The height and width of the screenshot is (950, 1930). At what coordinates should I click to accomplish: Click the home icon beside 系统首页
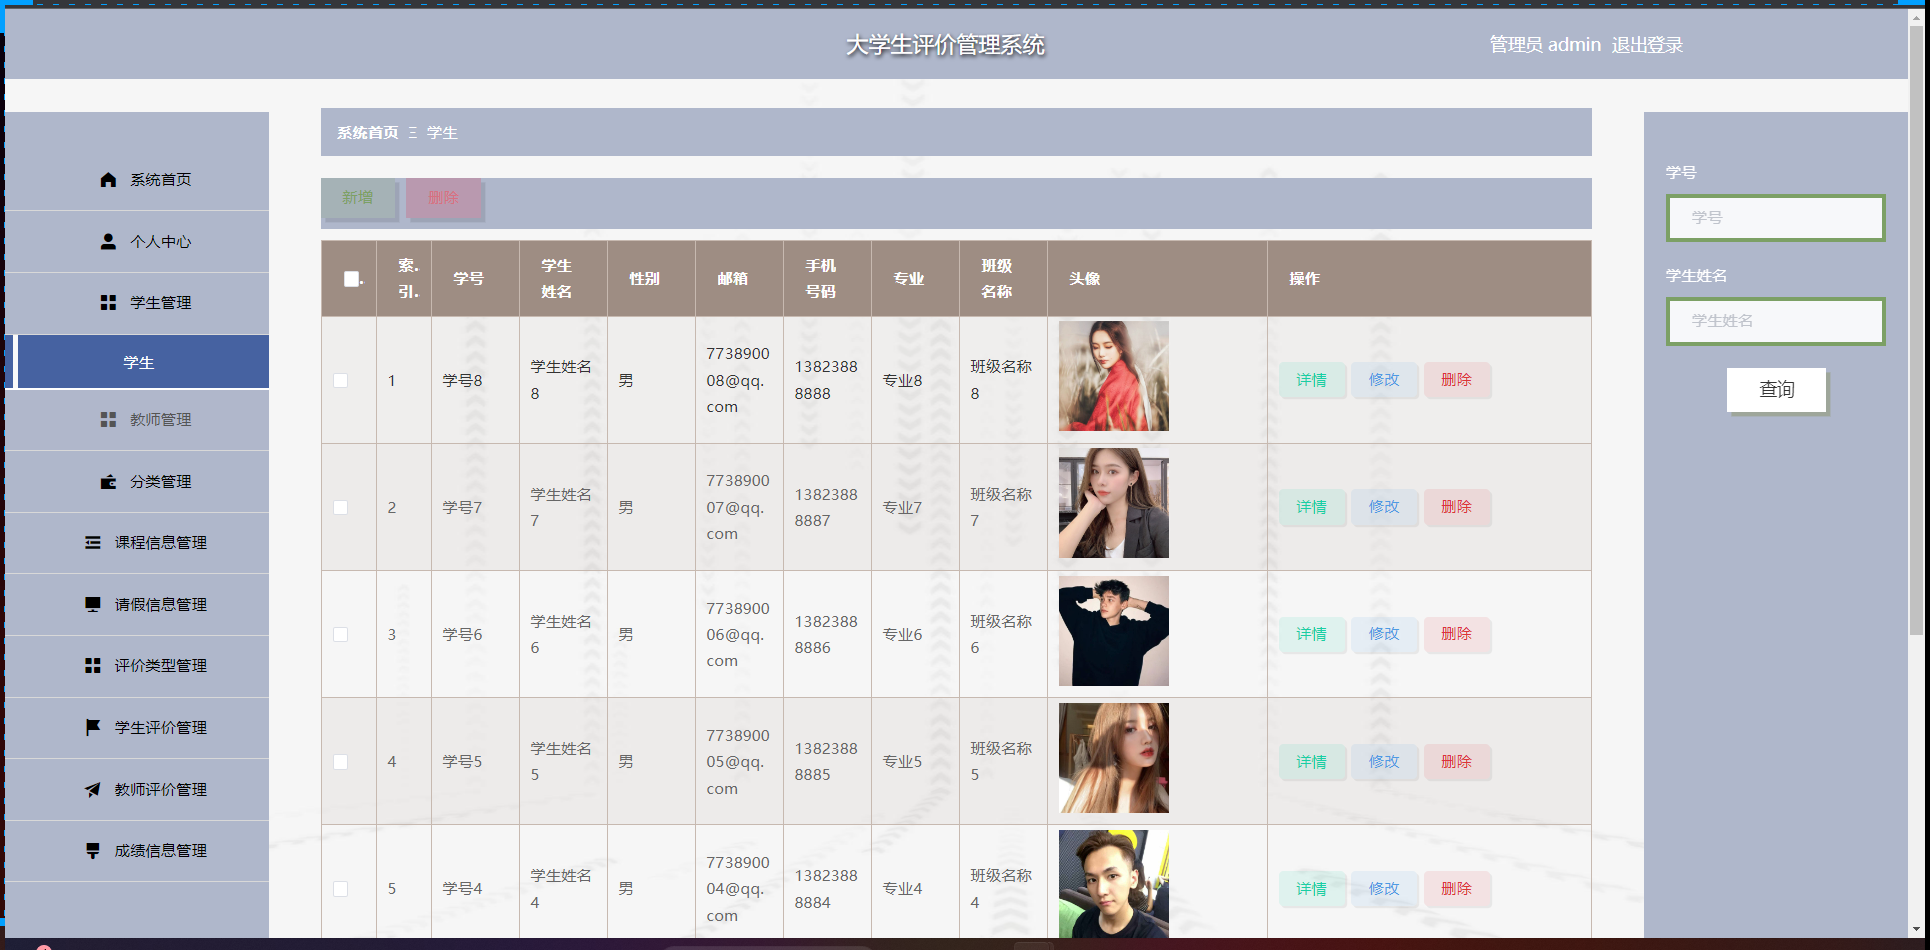[x=108, y=180]
